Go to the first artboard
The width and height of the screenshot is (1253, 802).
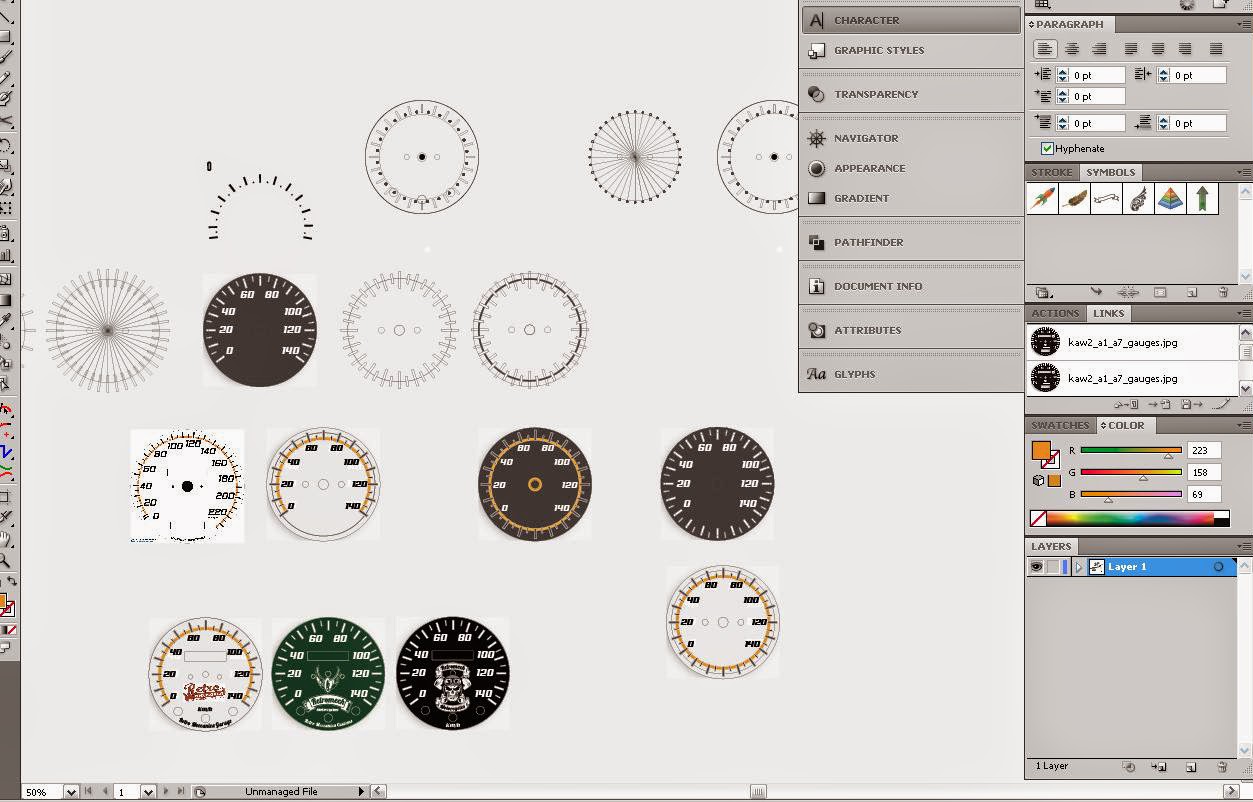click(89, 792)
